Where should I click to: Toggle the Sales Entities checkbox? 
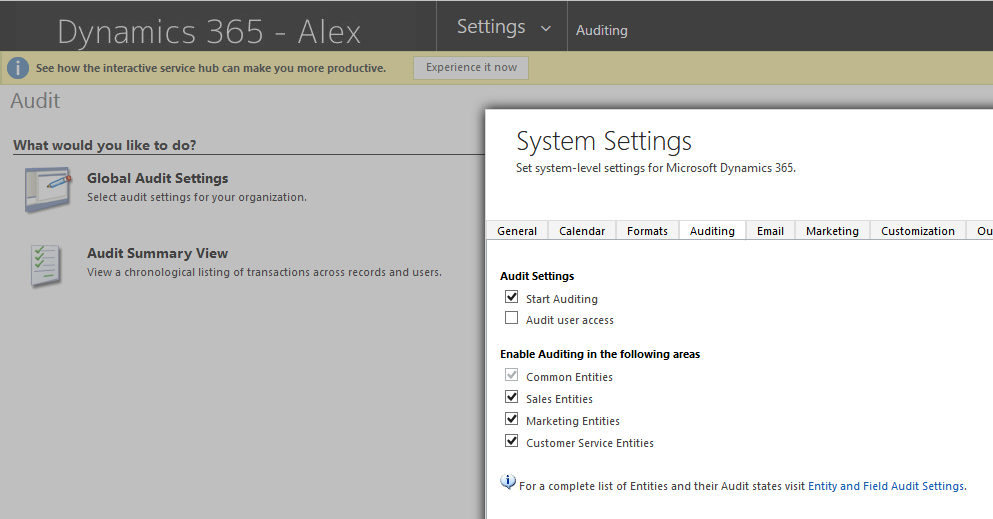pos(512,398)
